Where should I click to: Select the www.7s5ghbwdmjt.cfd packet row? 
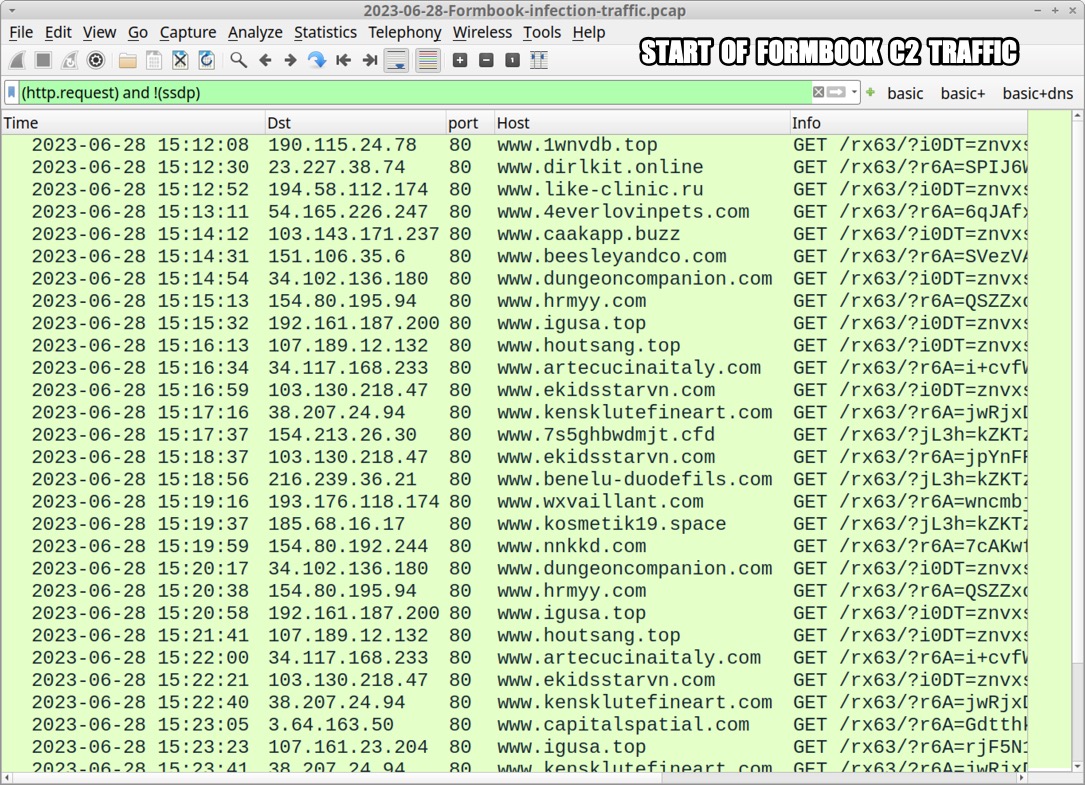pos(514,435)
